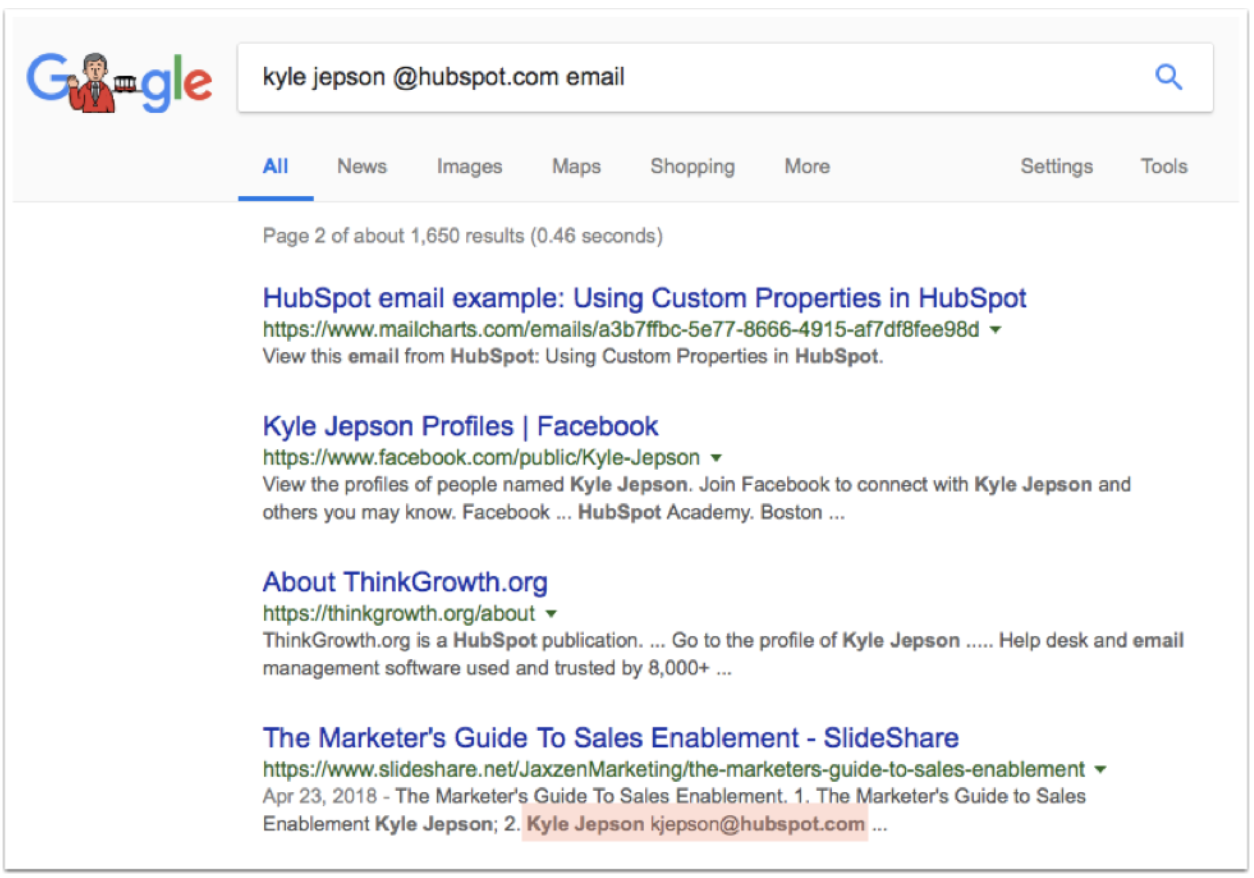Switch to the News tab
Image resolution: width=1254 pixels, height=878 pixels.
click(362, 167)
